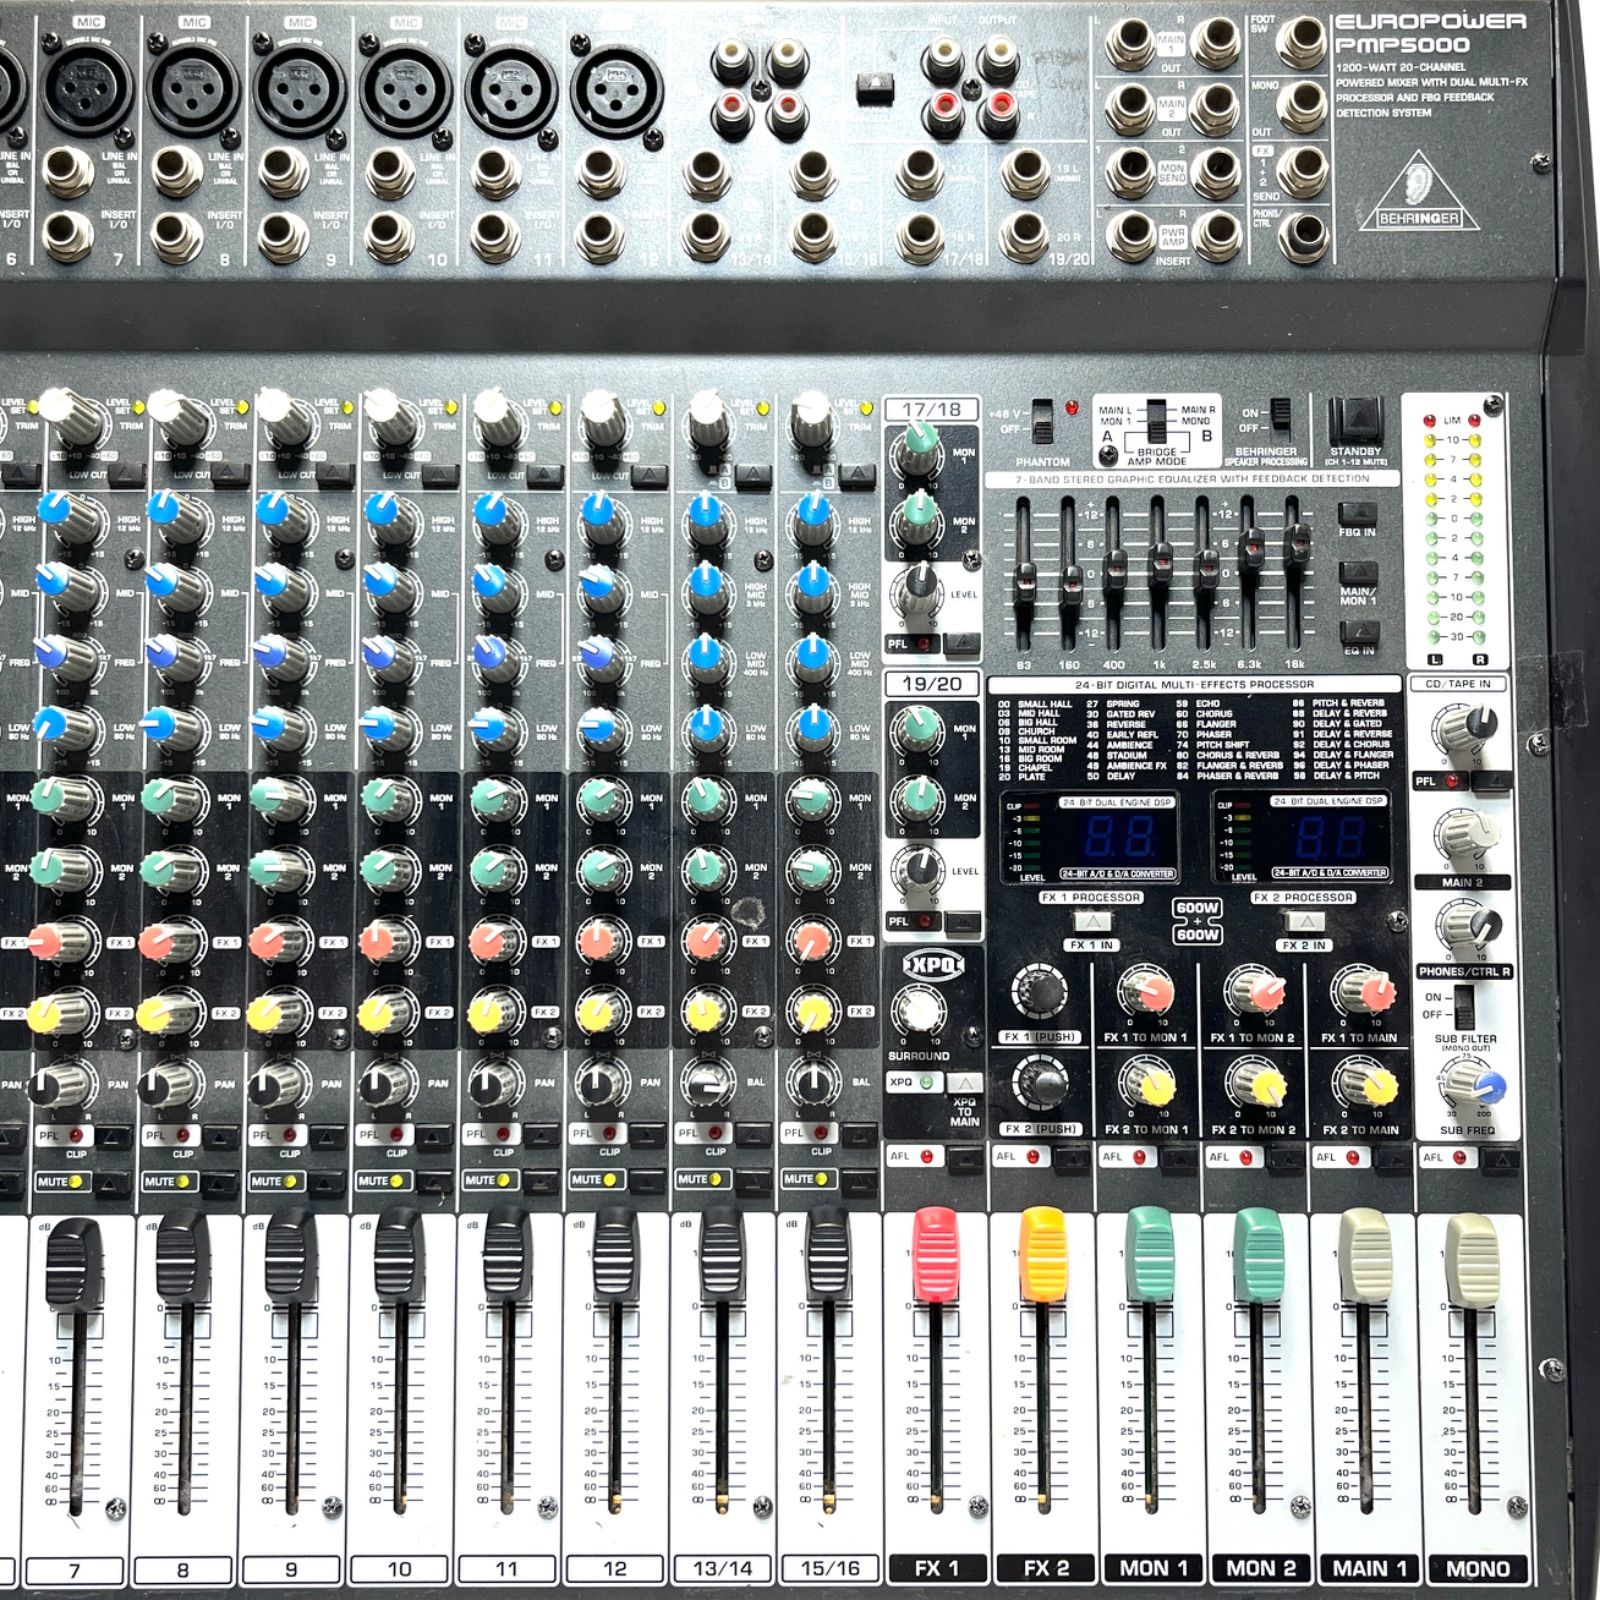Toggle the Sub Filter on/off switch
1600x1600 pixels.
1464,1005
